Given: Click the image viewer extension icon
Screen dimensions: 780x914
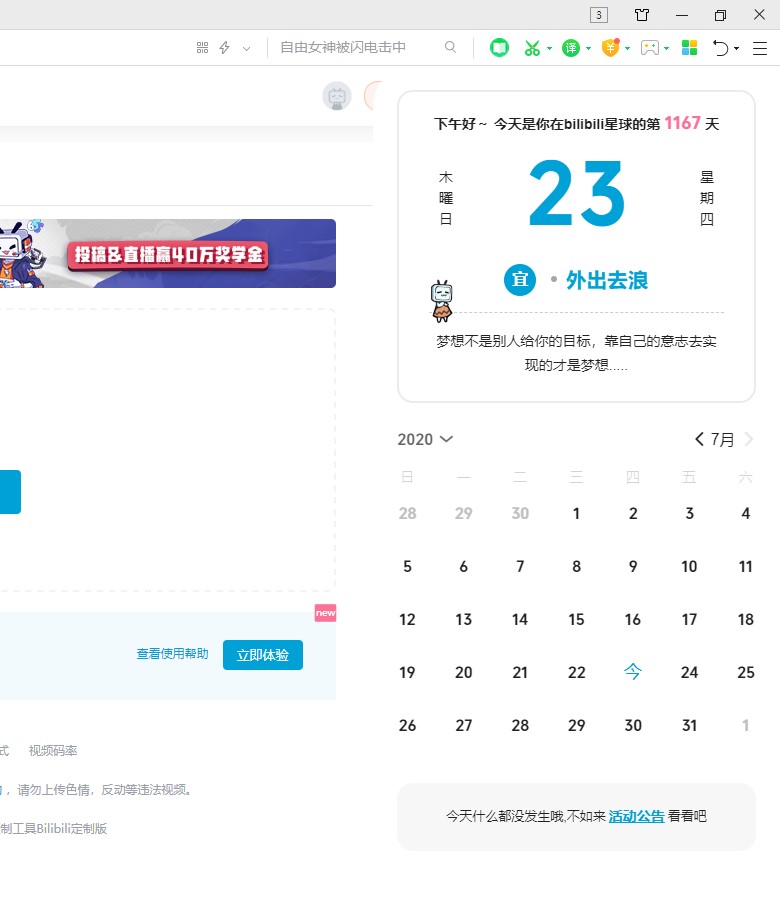Looking at the screenshot, I should pos(649,48).
